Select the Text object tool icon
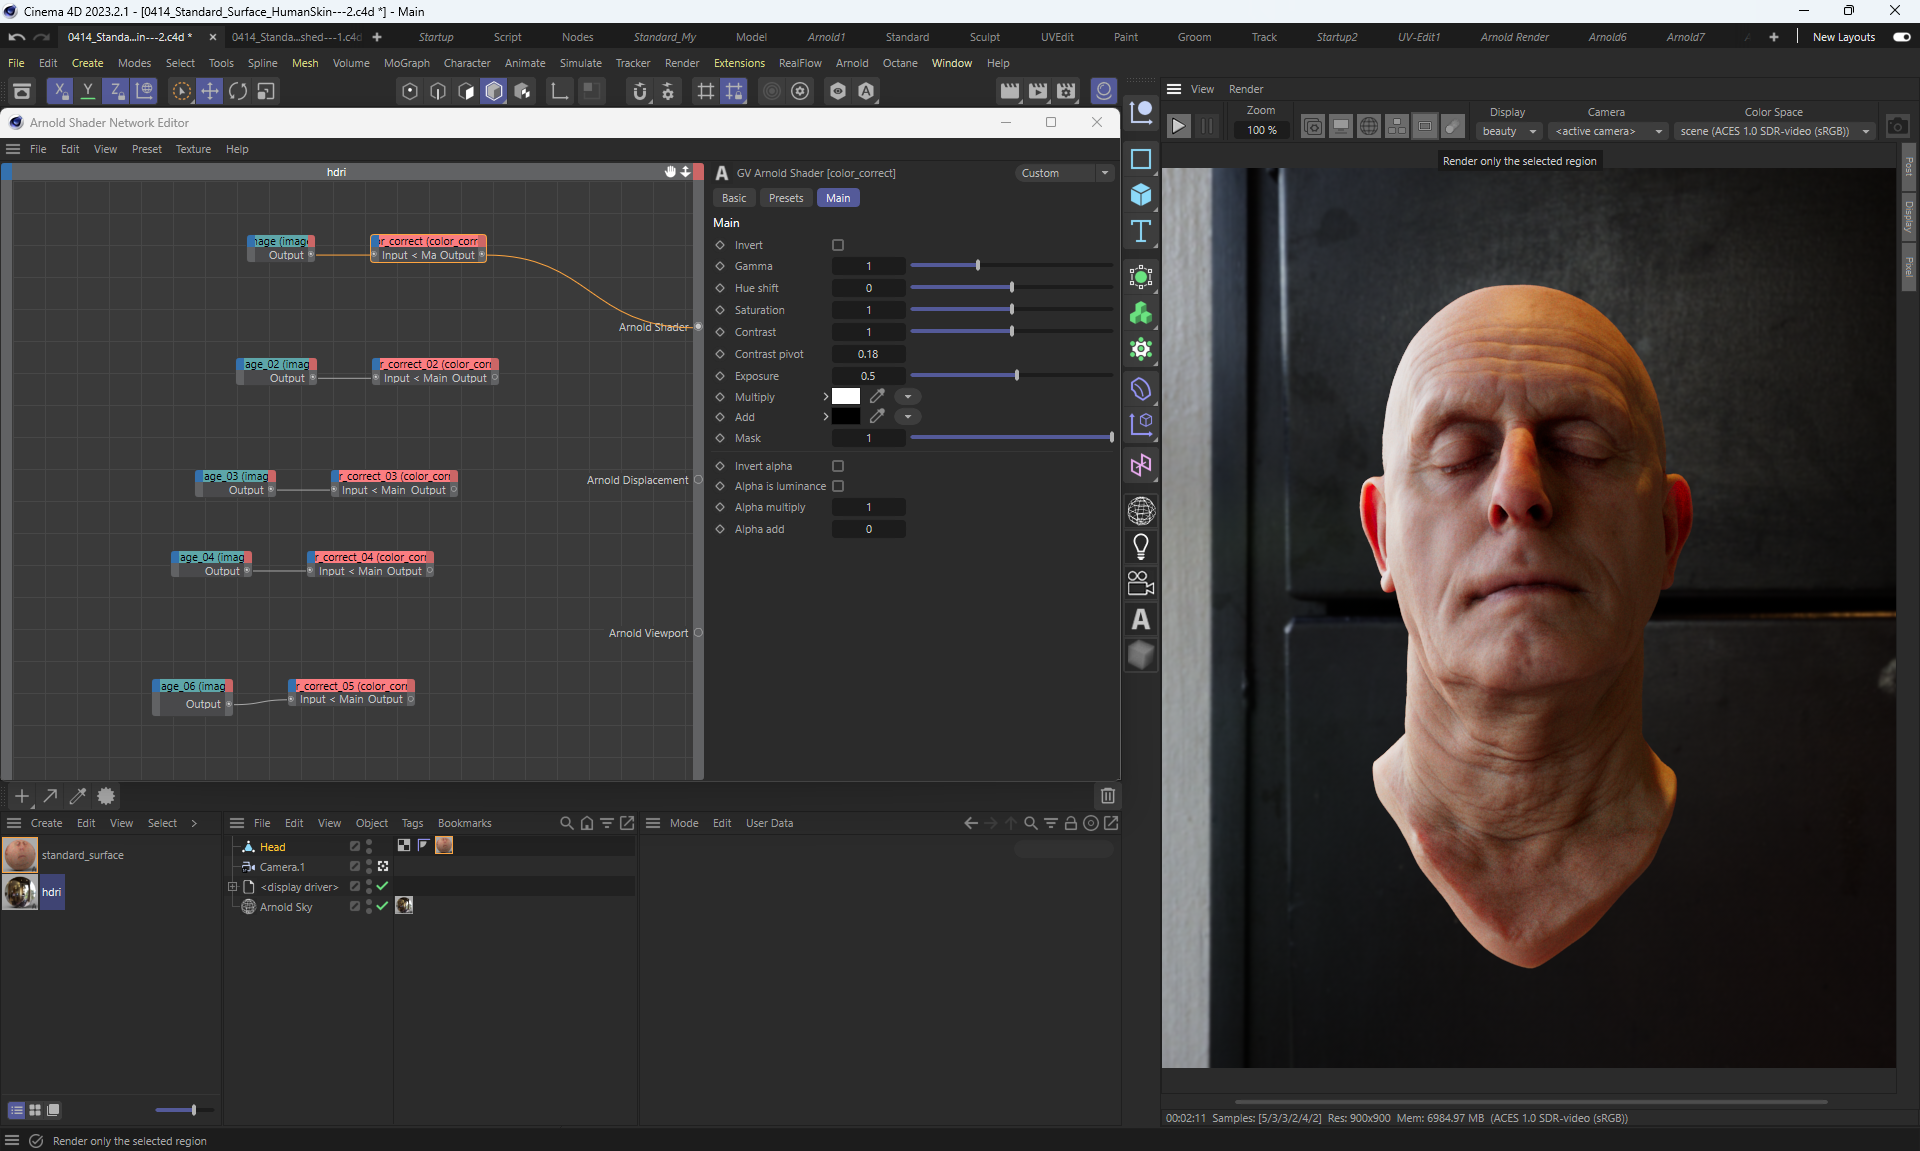 (x=1140, y=232)
